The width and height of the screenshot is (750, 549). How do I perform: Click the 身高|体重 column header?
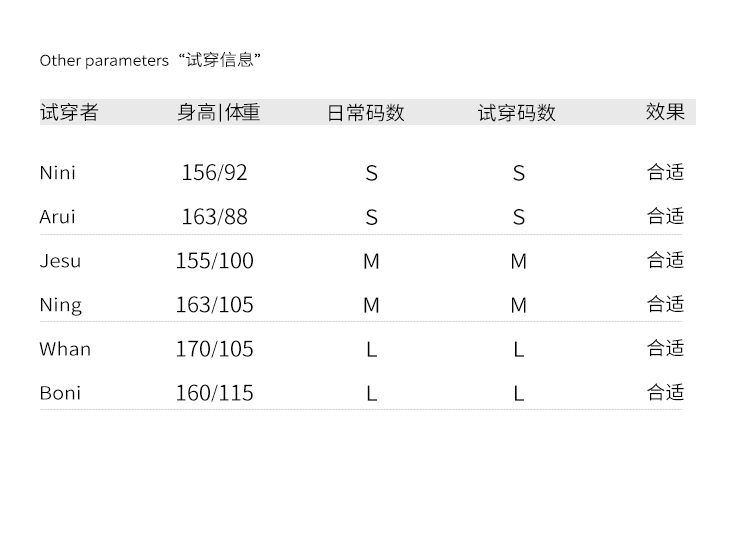(x=219, y=112)
